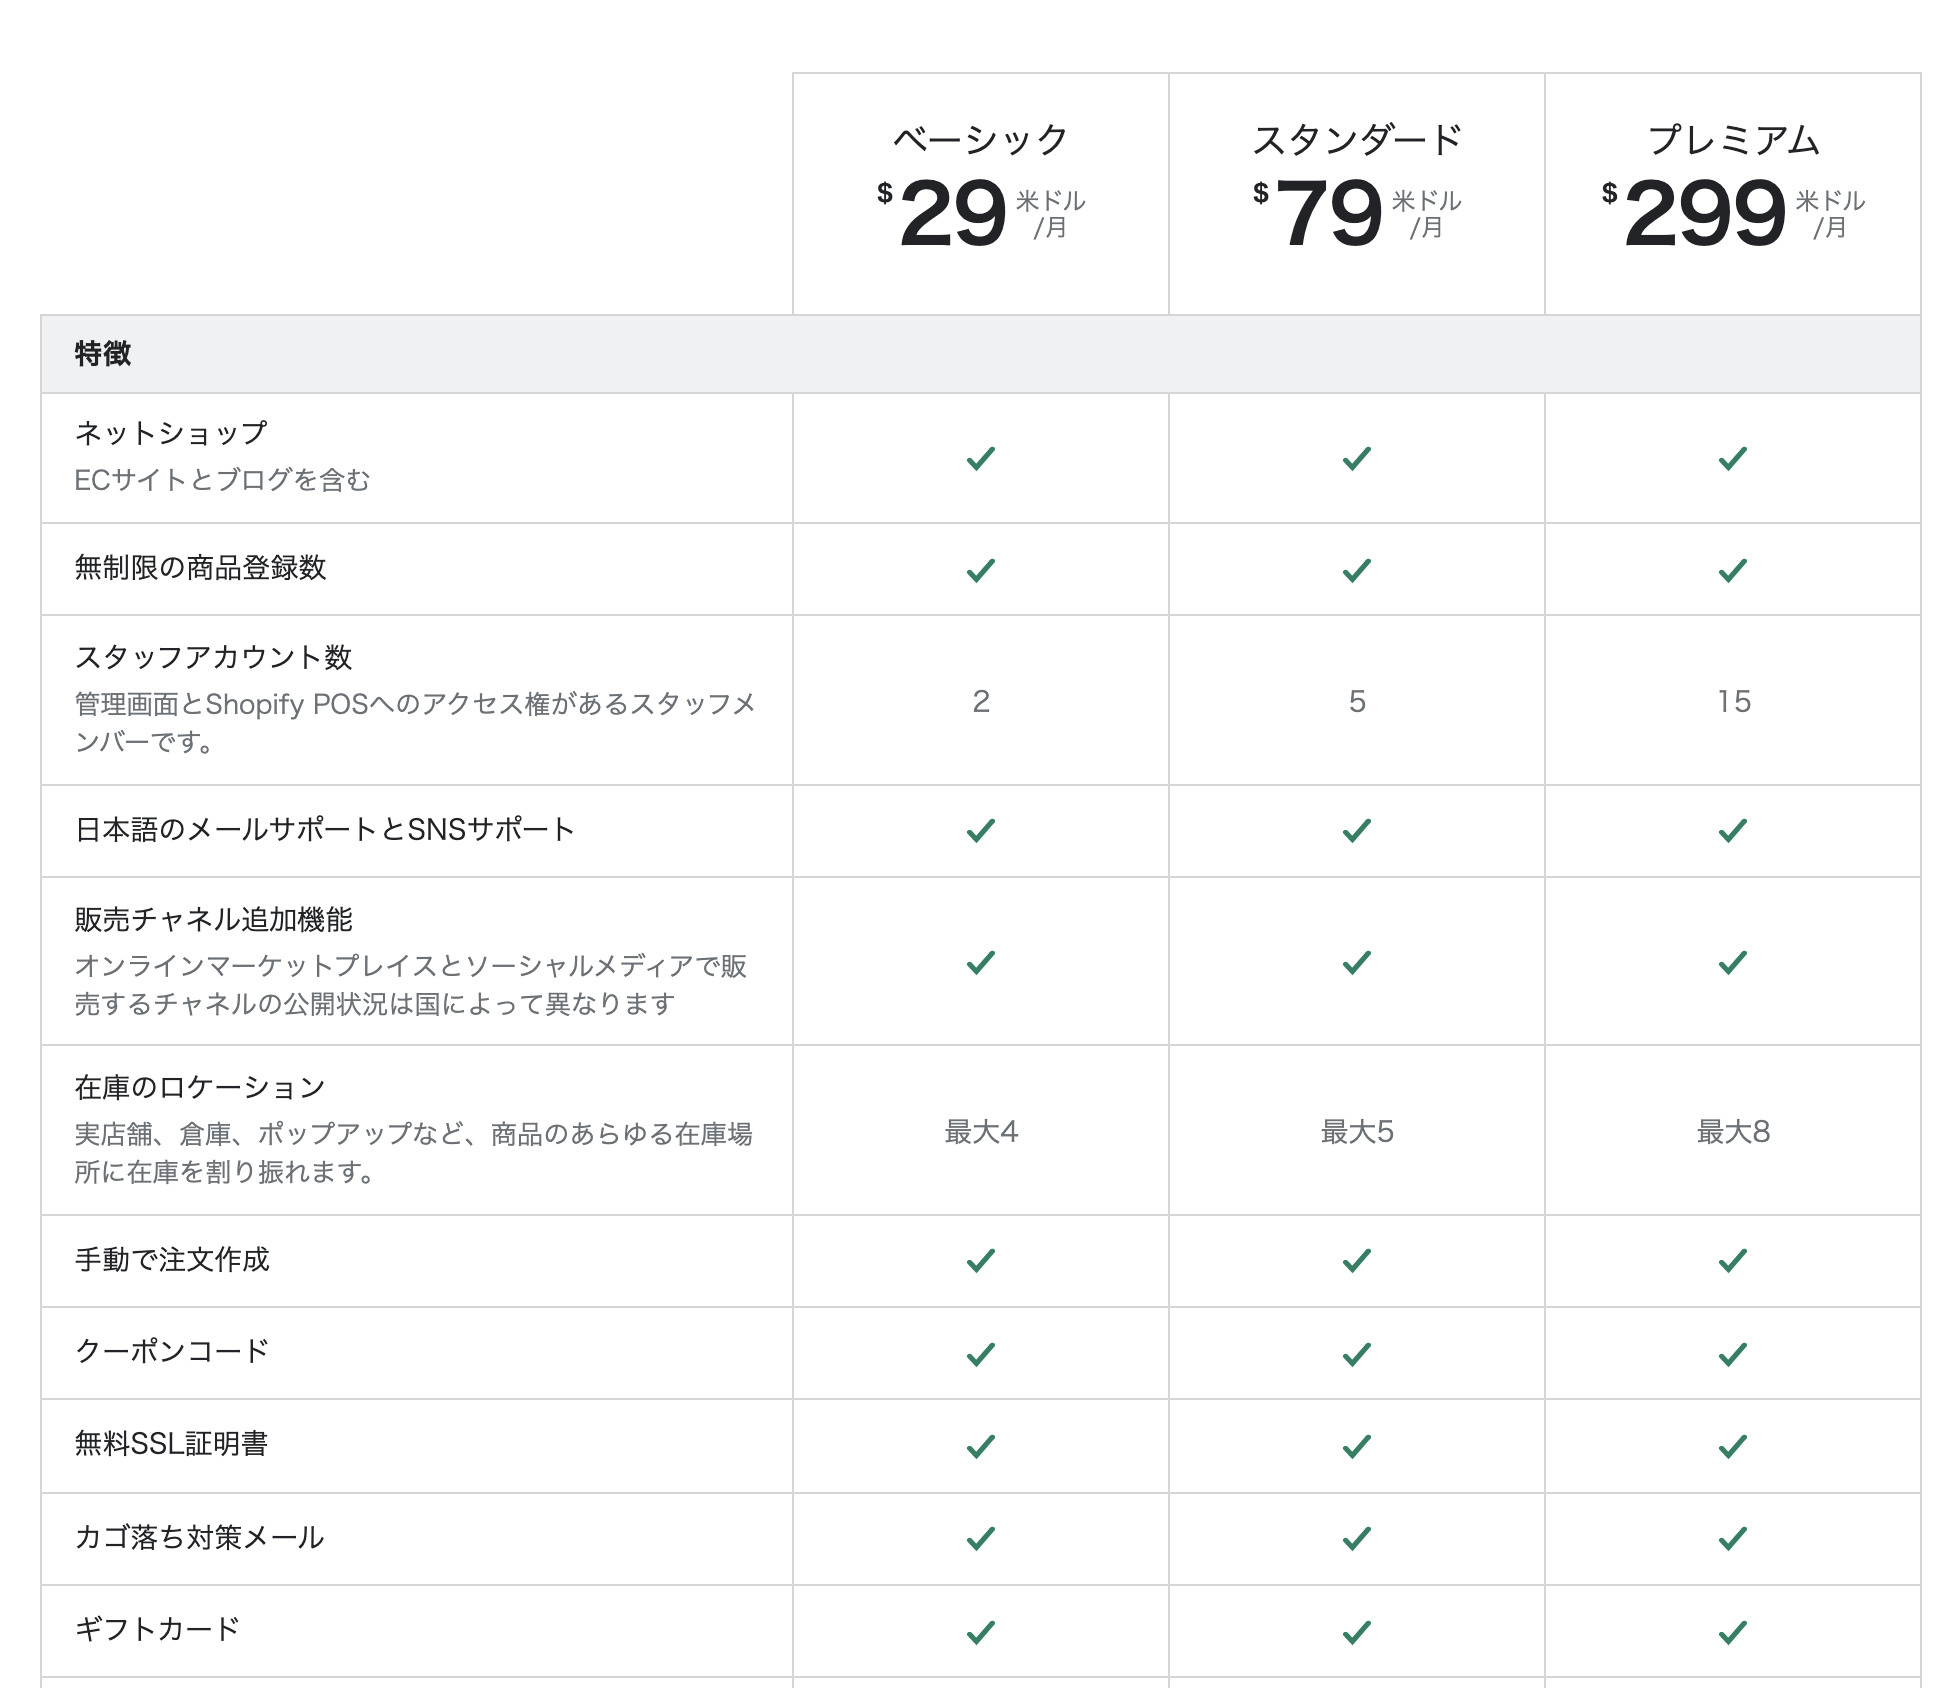Click ベーシック checkmark for 手動で注文作成
The image size is (1958, 1688).
tap(980, 1260)
